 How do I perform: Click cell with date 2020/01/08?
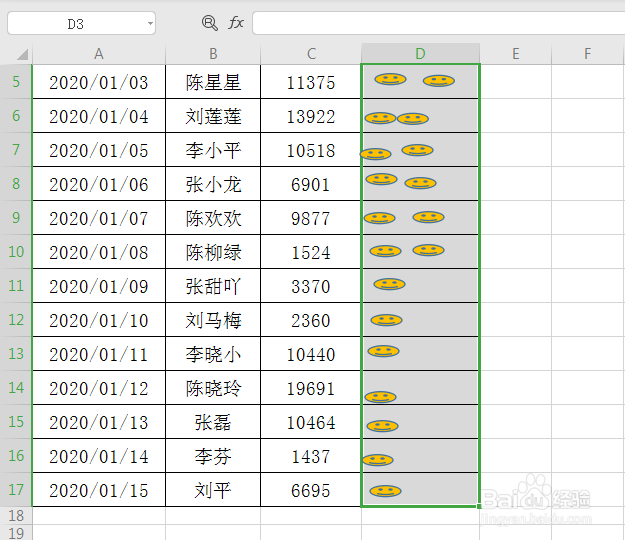pyautogui.click(x=98, y=252)
